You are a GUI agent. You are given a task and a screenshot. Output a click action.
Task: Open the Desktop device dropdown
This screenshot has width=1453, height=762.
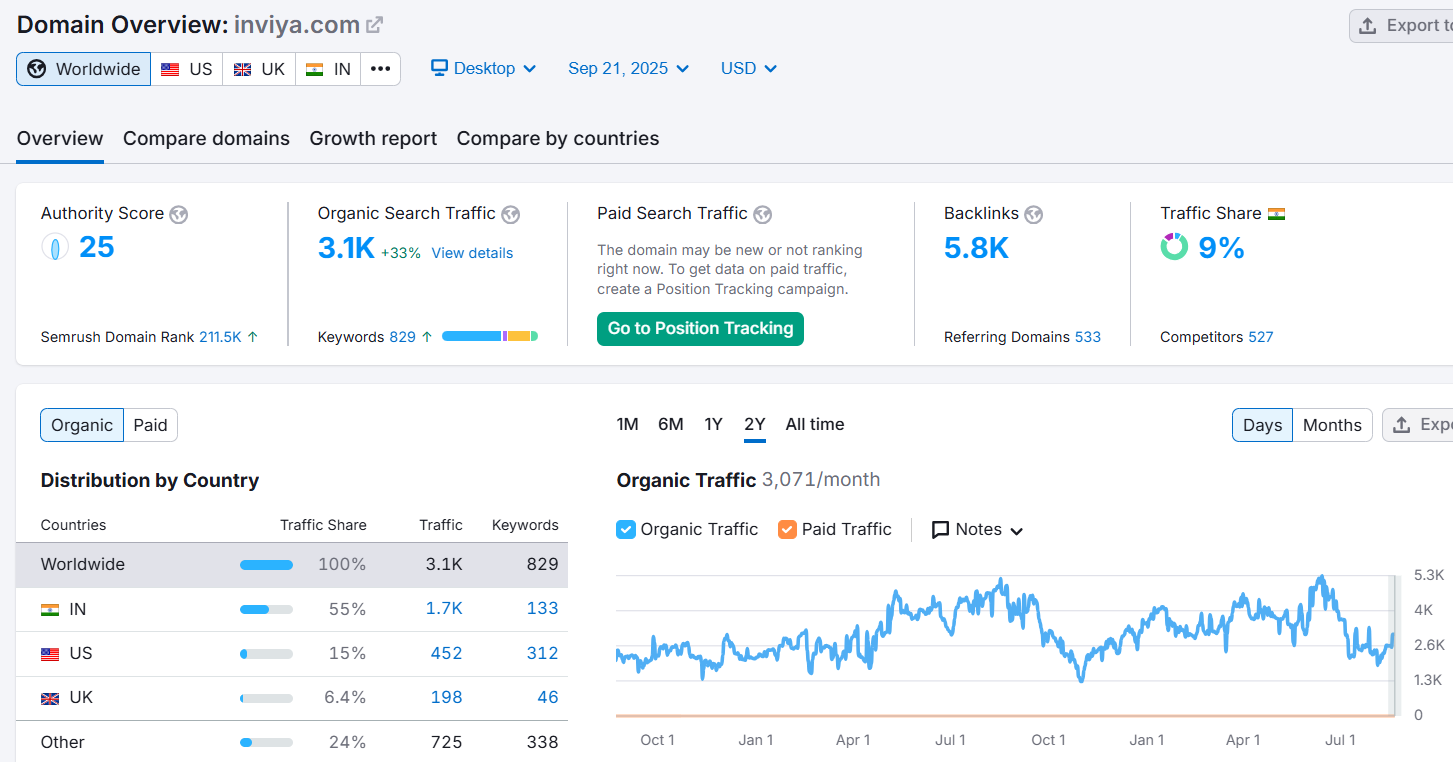484,68
